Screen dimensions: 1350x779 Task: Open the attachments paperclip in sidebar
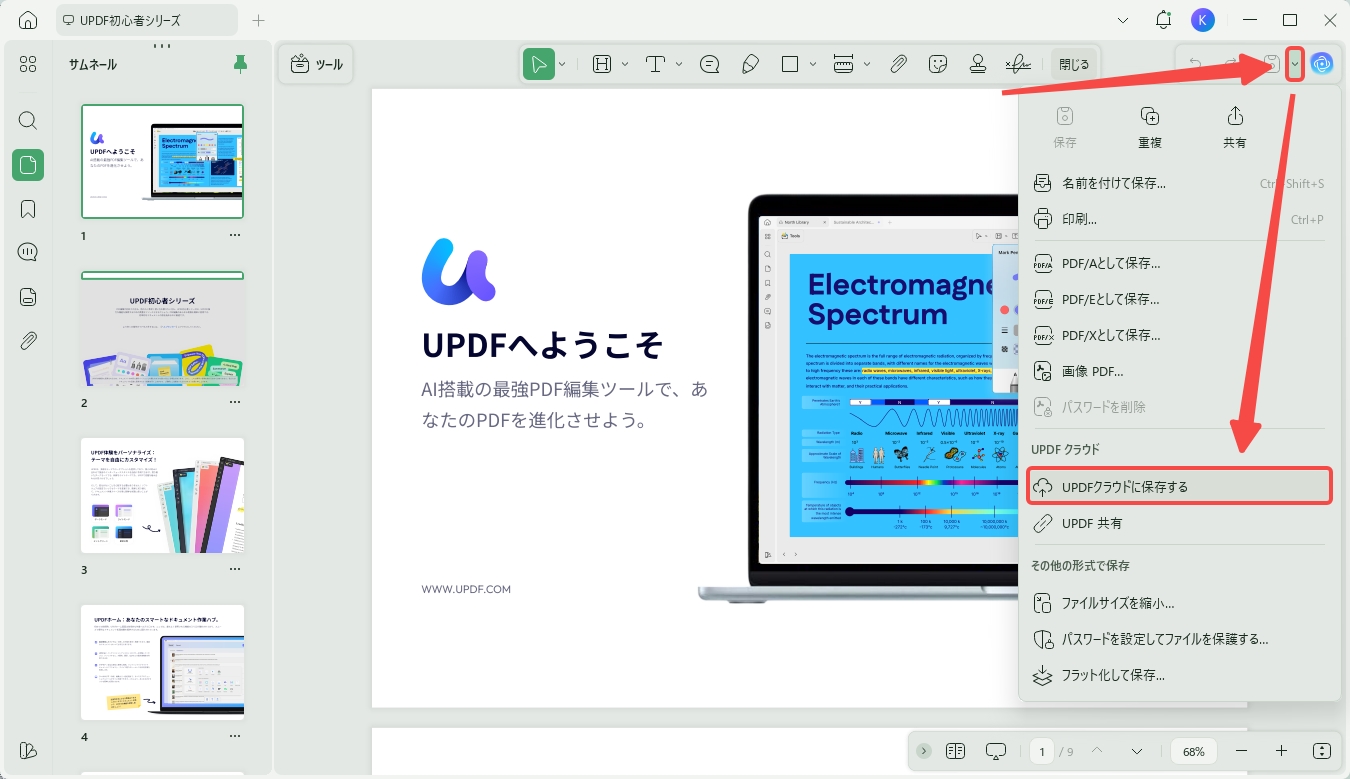coord(28,341)
